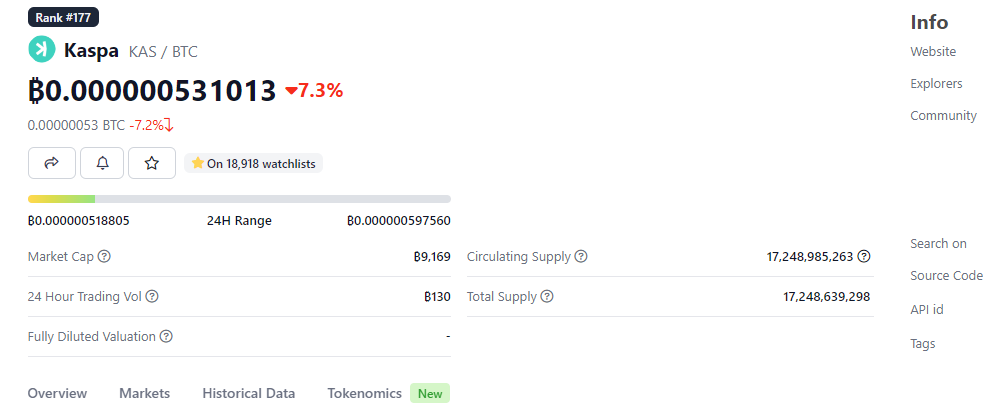Switch to the Overview tab

click(57, 394)
